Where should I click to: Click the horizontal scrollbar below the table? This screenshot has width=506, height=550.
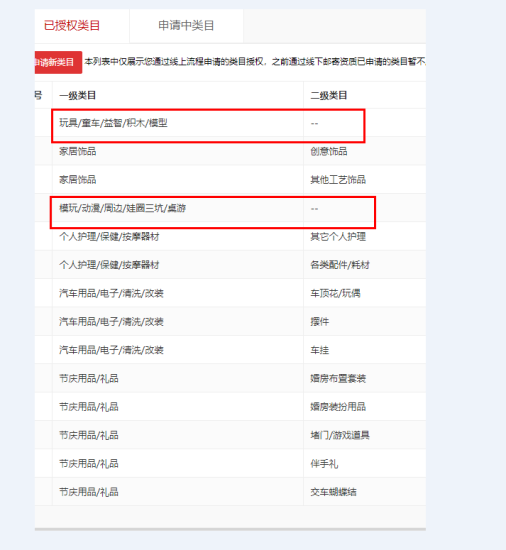230,529
